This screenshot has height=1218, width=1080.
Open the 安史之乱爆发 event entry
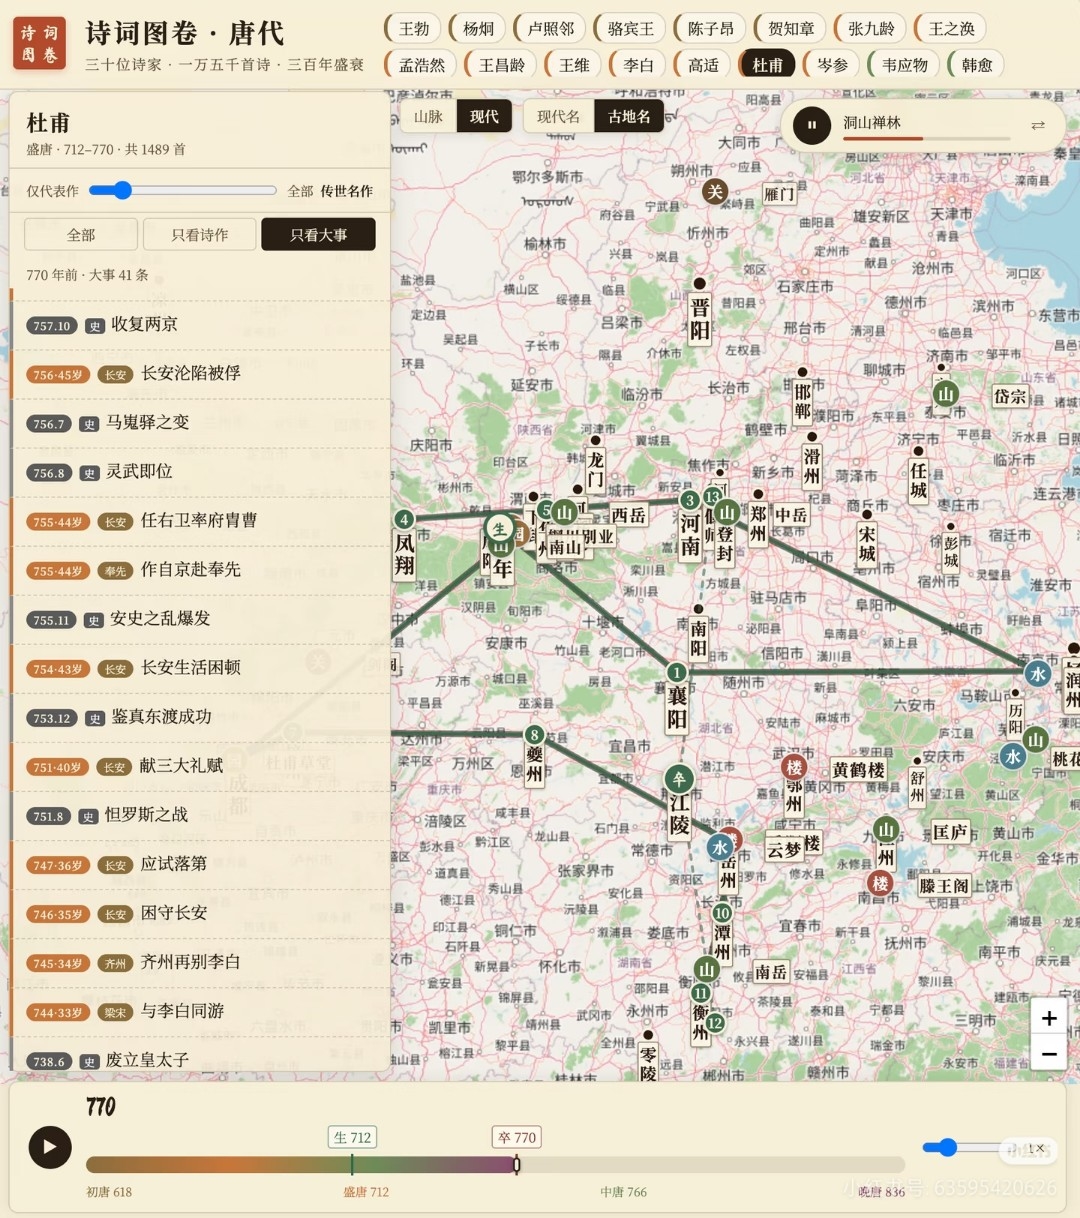199,619
